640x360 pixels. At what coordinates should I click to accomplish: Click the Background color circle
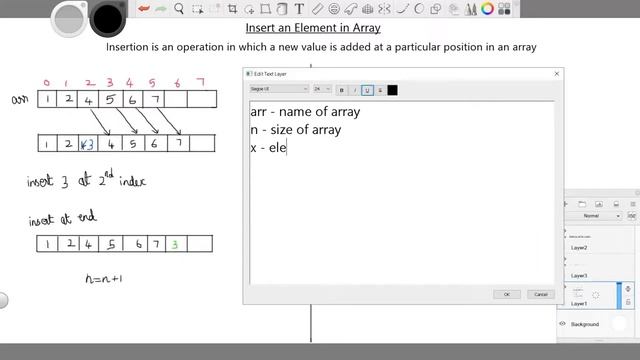point(620,324)
